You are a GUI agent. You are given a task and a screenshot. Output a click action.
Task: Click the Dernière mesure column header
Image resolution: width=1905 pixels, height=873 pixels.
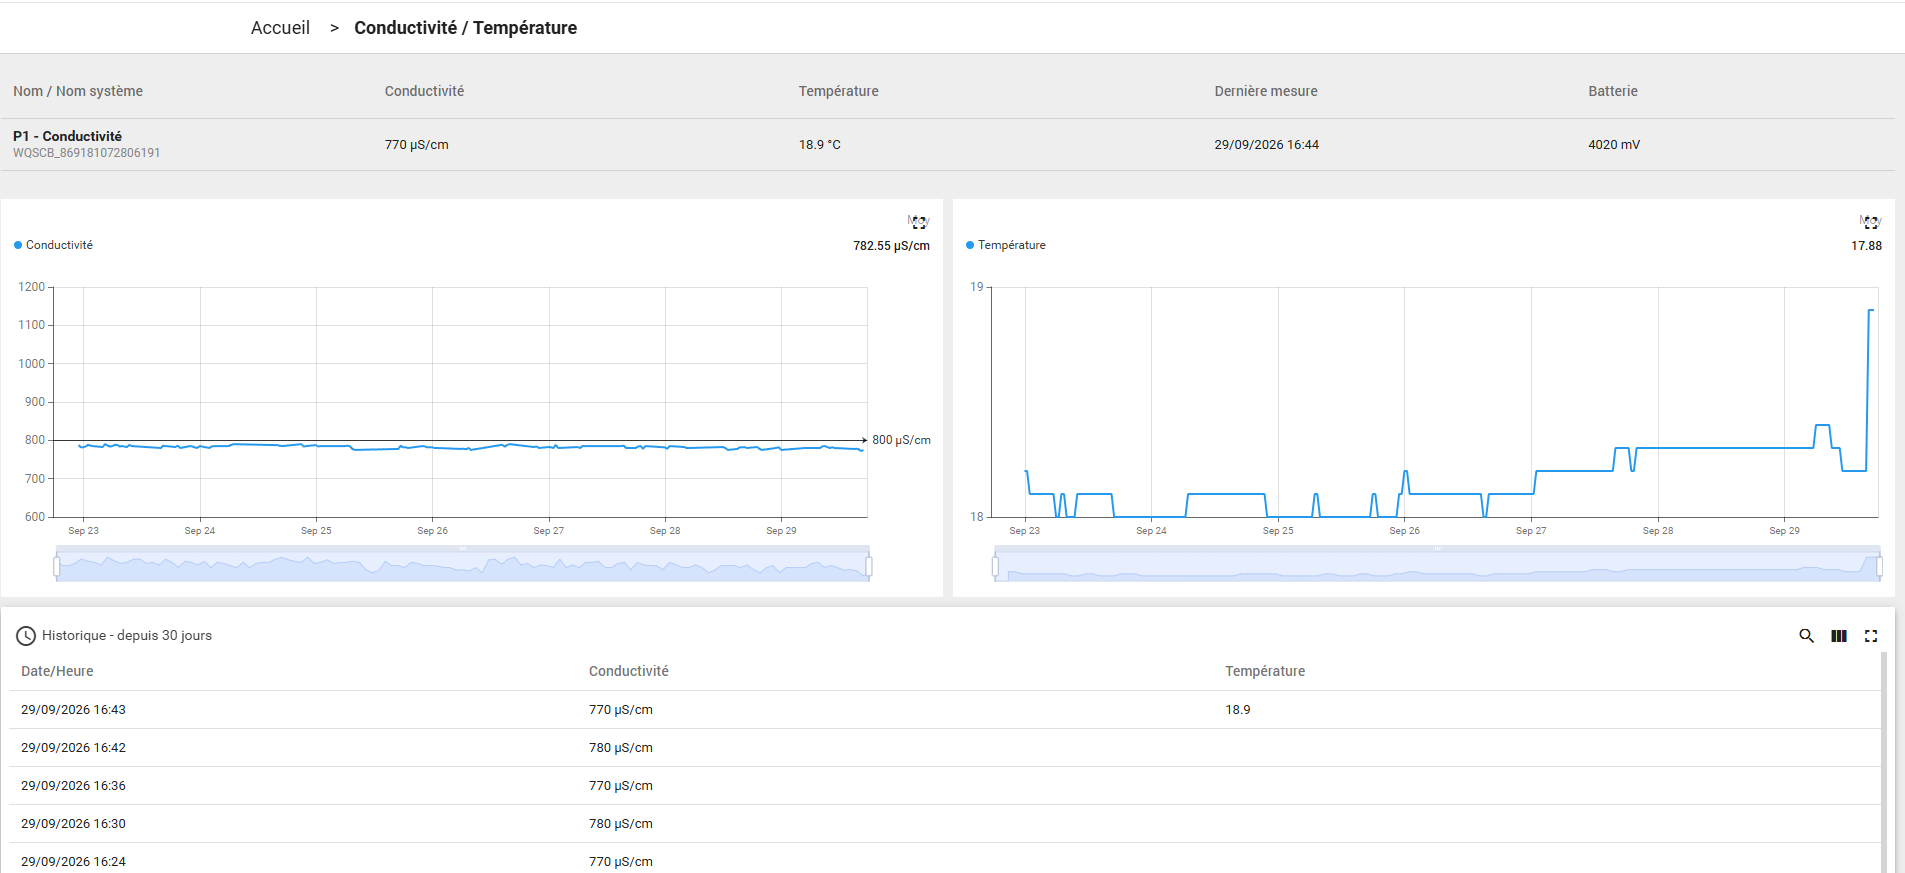(1266, 91)
